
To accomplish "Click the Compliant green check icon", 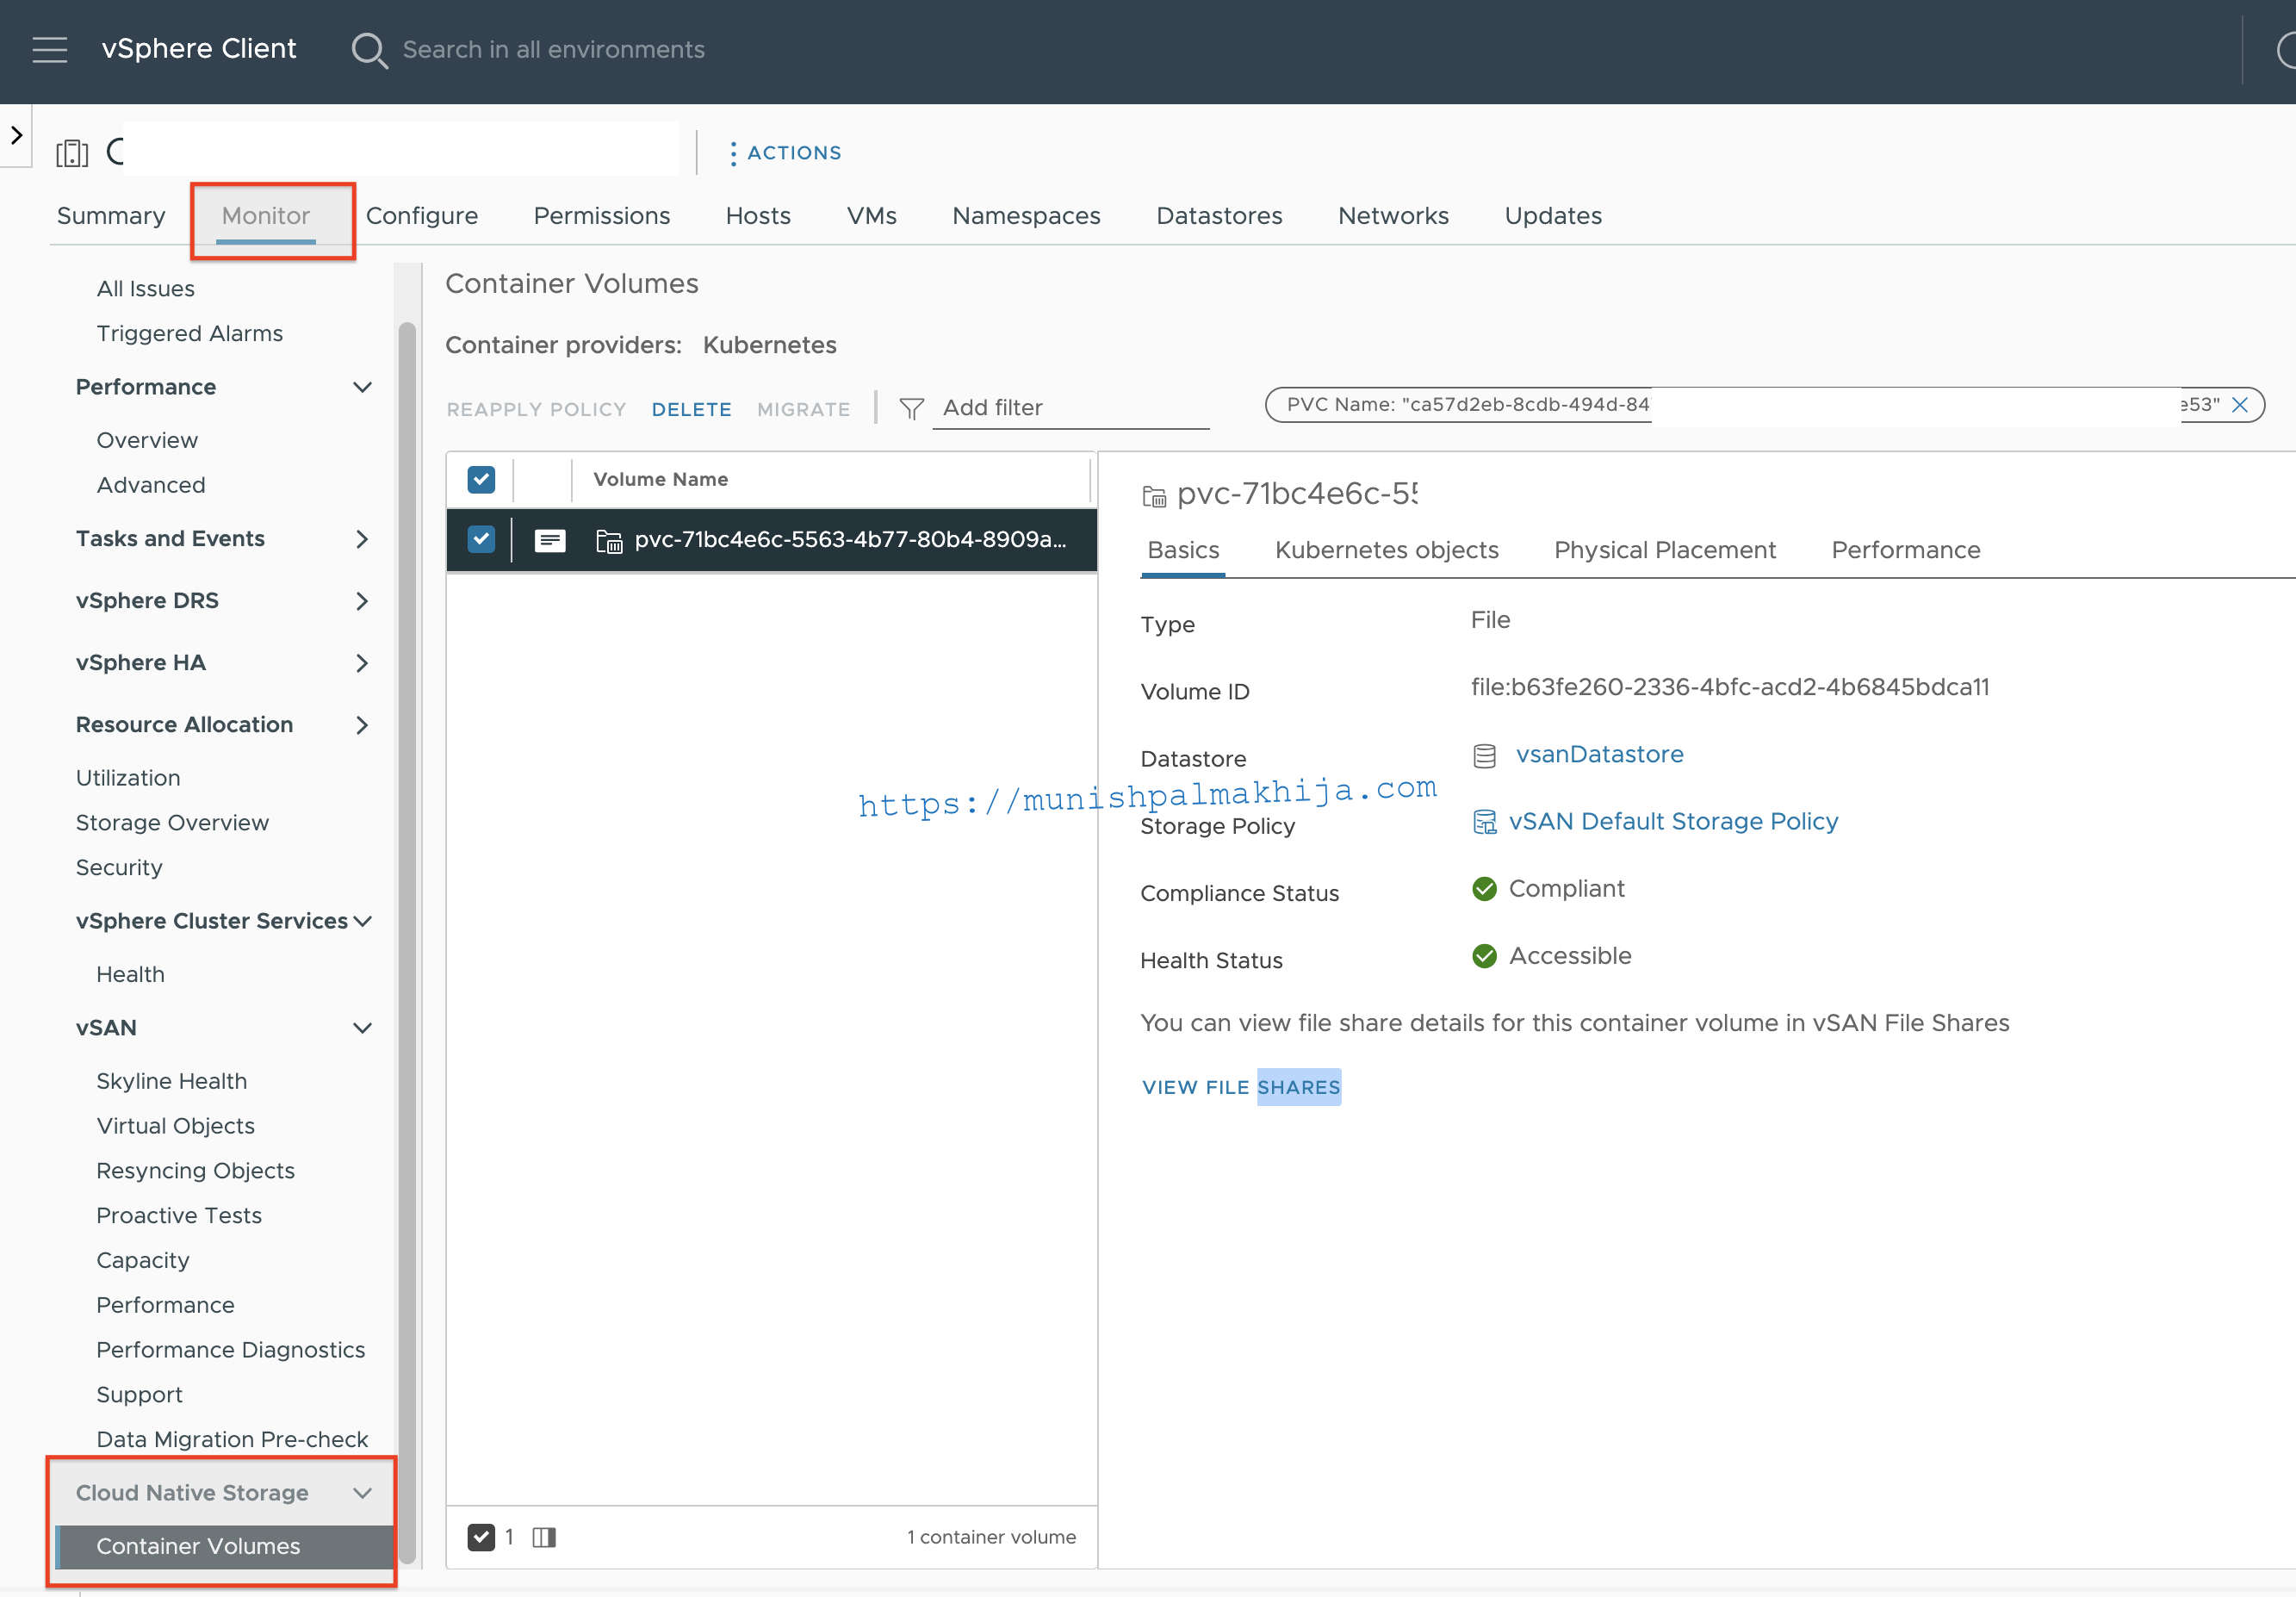I will (1484, 889).
